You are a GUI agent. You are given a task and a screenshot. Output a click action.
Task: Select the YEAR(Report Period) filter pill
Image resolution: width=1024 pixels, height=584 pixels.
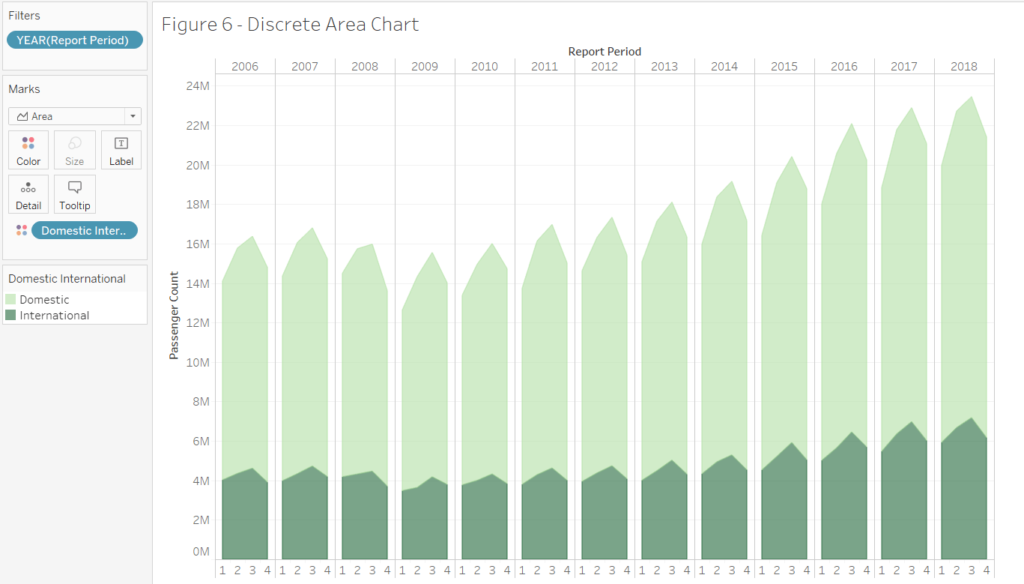[74, 40]
